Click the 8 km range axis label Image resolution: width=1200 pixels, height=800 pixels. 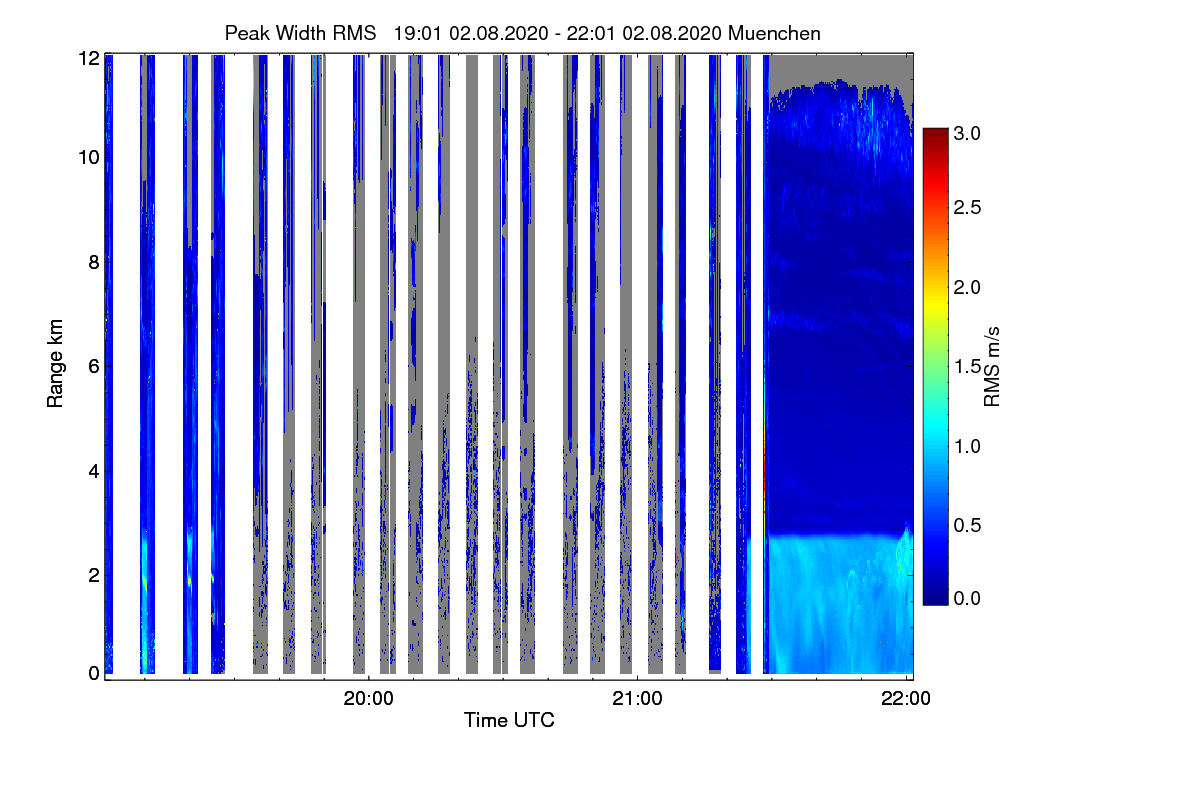(x=93, y=262)
